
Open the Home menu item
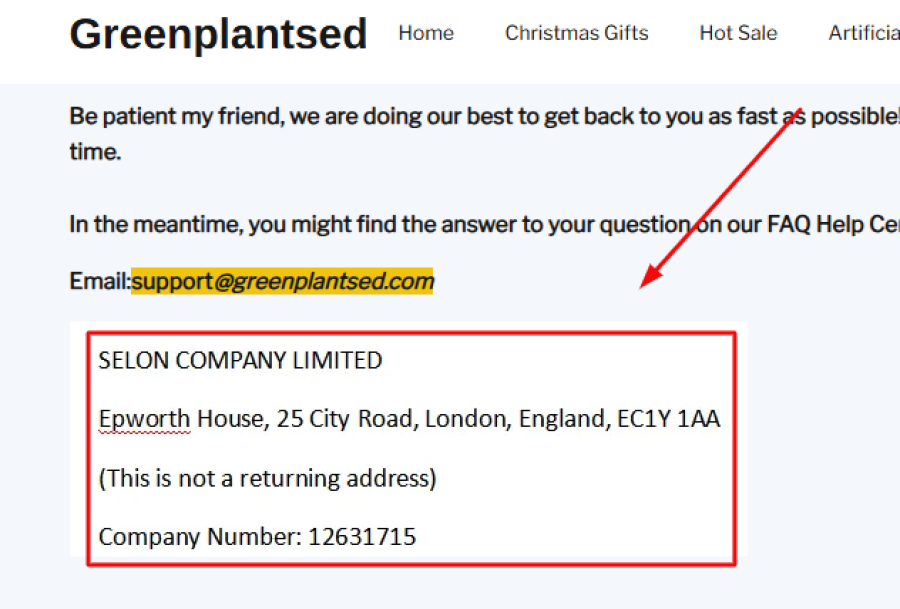(426, 33)
